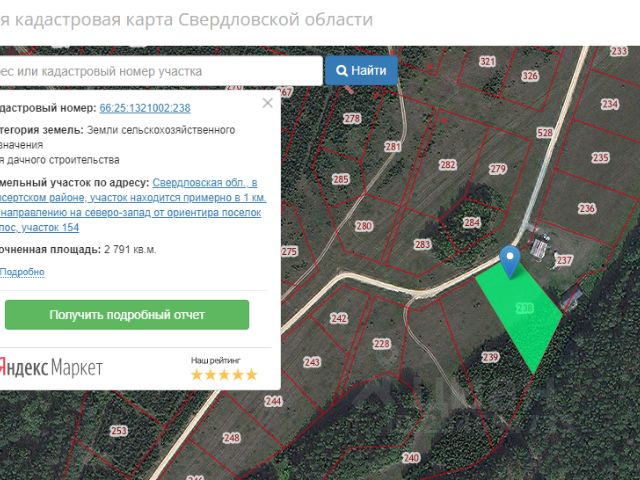The width and height of the screenshot is (640, 480).
Task: Open cadastral number 66:25:1321002:238 link
Action: pos(145,108)
